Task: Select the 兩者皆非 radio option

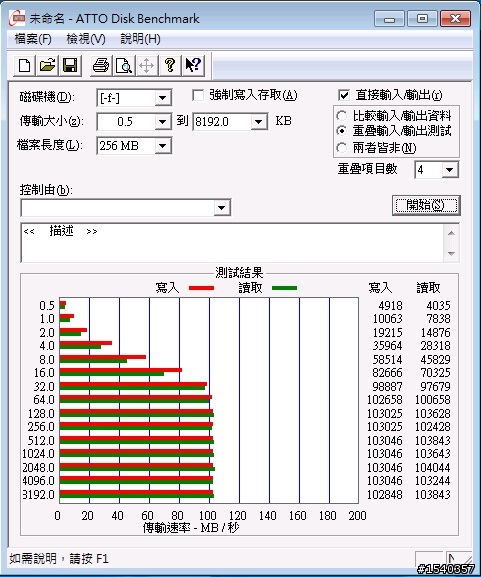Action: [342, 148]
